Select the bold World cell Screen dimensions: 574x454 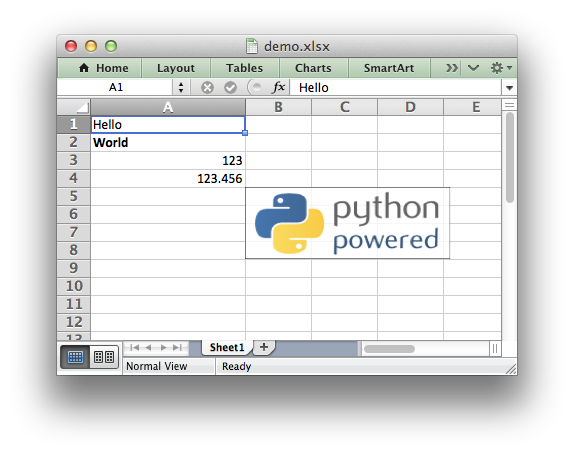(x=168, y=142)
